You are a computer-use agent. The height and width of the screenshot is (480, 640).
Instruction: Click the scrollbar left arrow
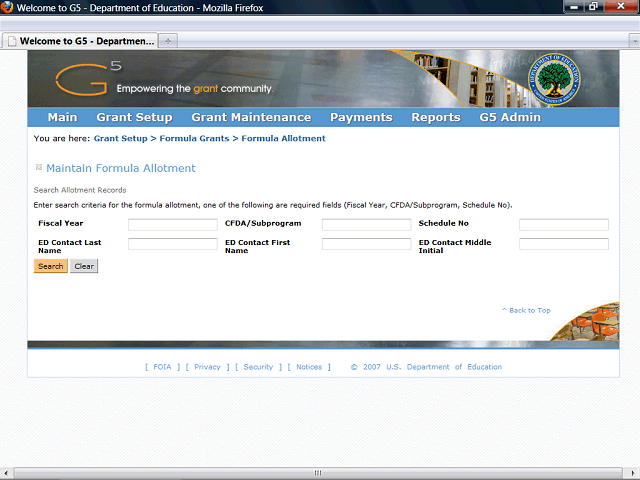point(6,473)
